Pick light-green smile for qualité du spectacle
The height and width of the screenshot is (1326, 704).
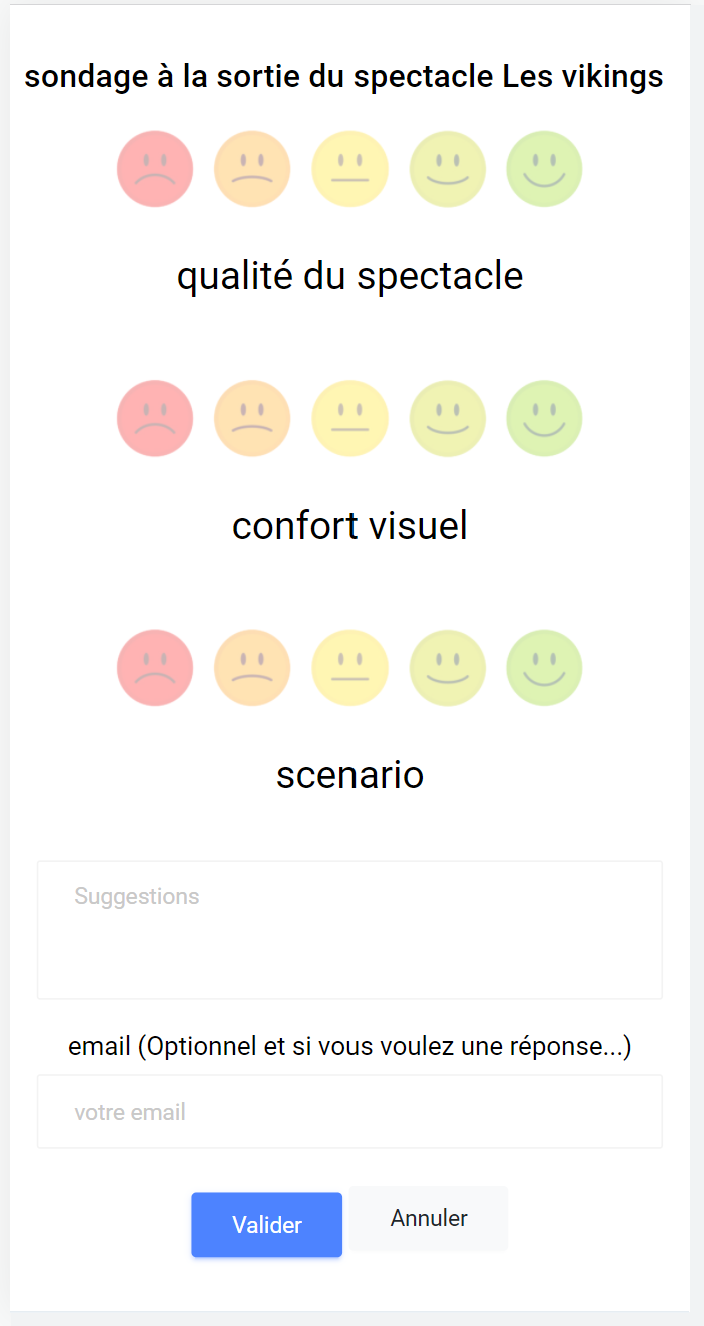pos(448,169)
